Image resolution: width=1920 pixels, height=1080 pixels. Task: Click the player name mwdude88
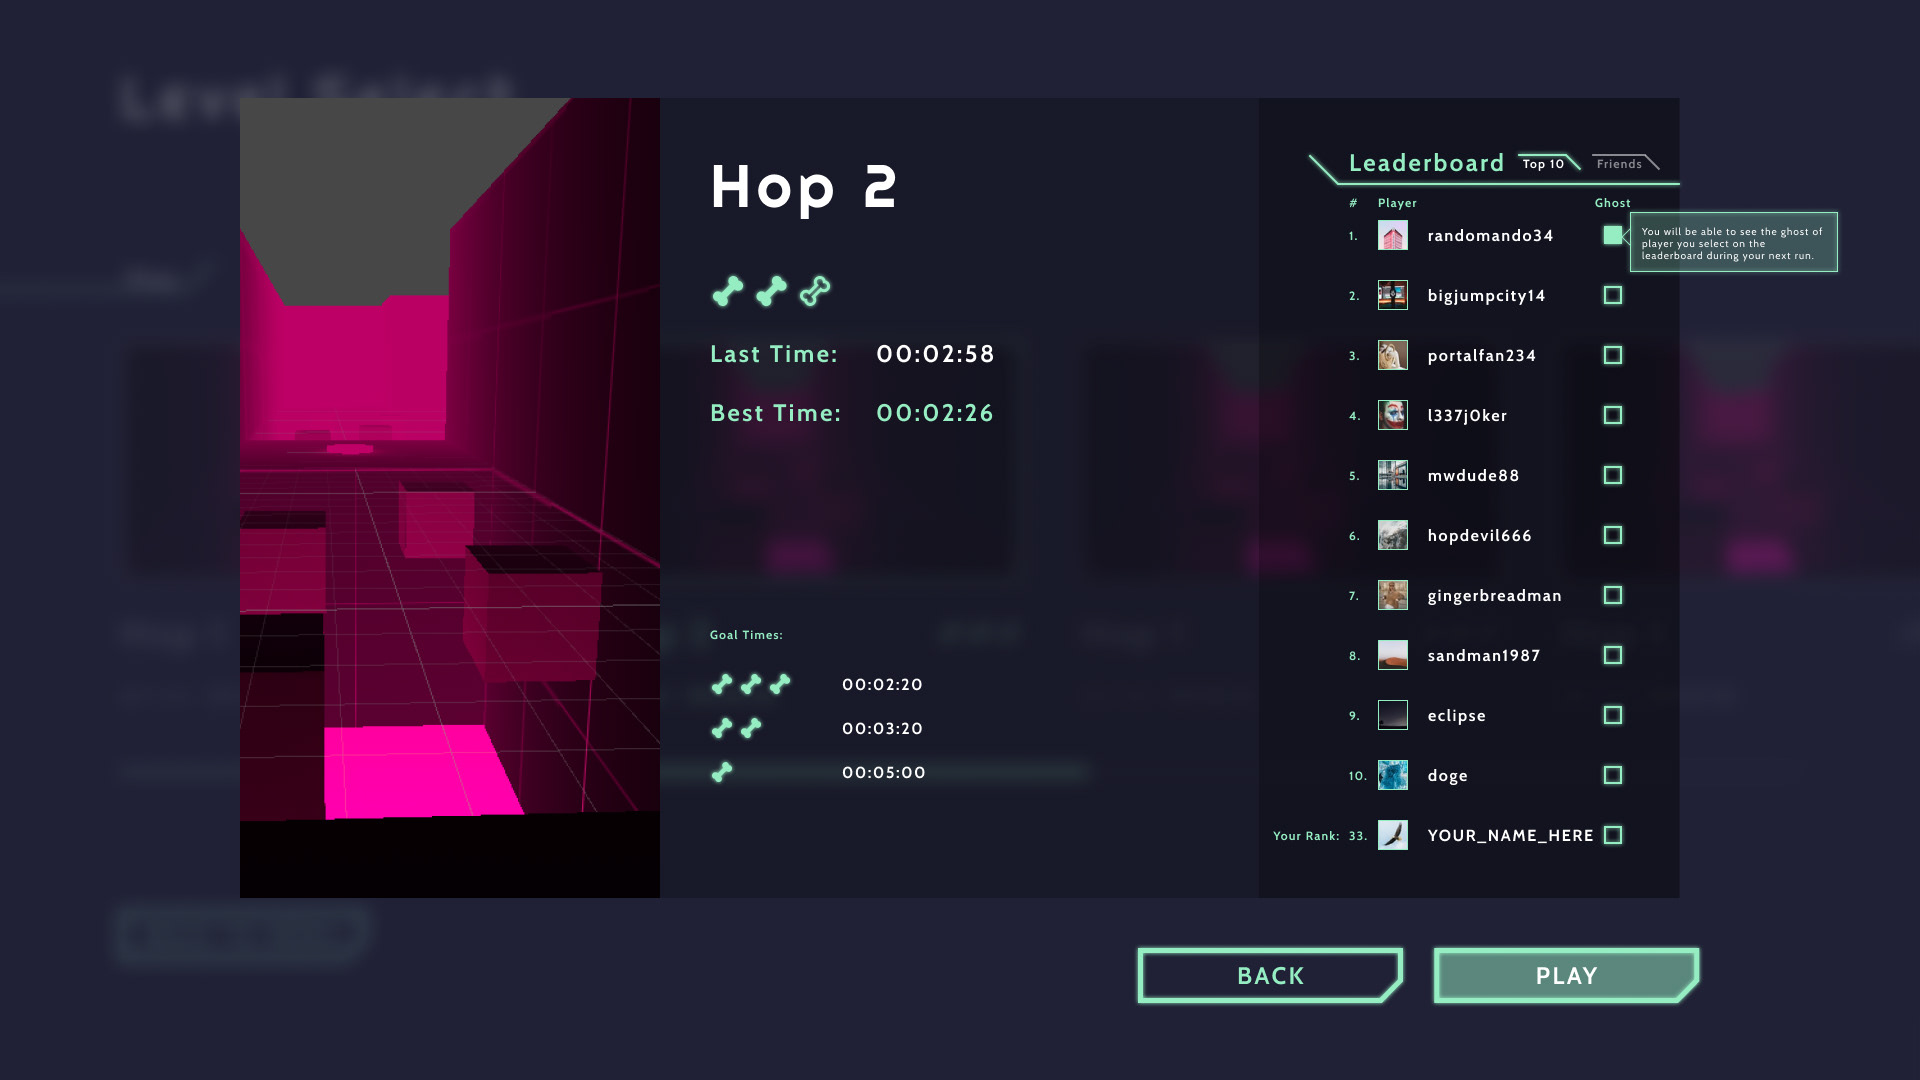pyautogui.click(x=1473, y=476)
